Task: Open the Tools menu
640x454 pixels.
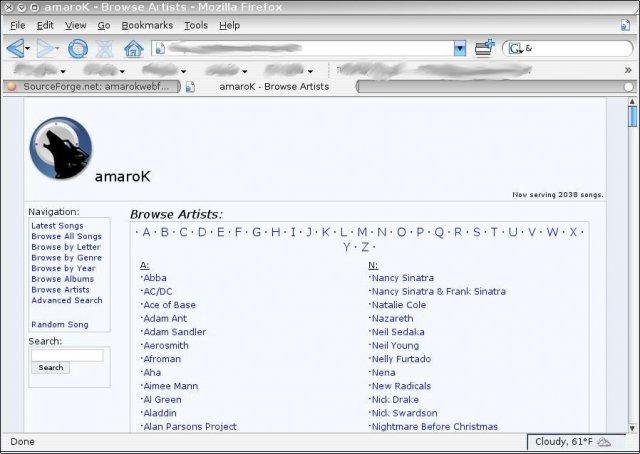Action: pyautogui.click(x=196, y=25)
